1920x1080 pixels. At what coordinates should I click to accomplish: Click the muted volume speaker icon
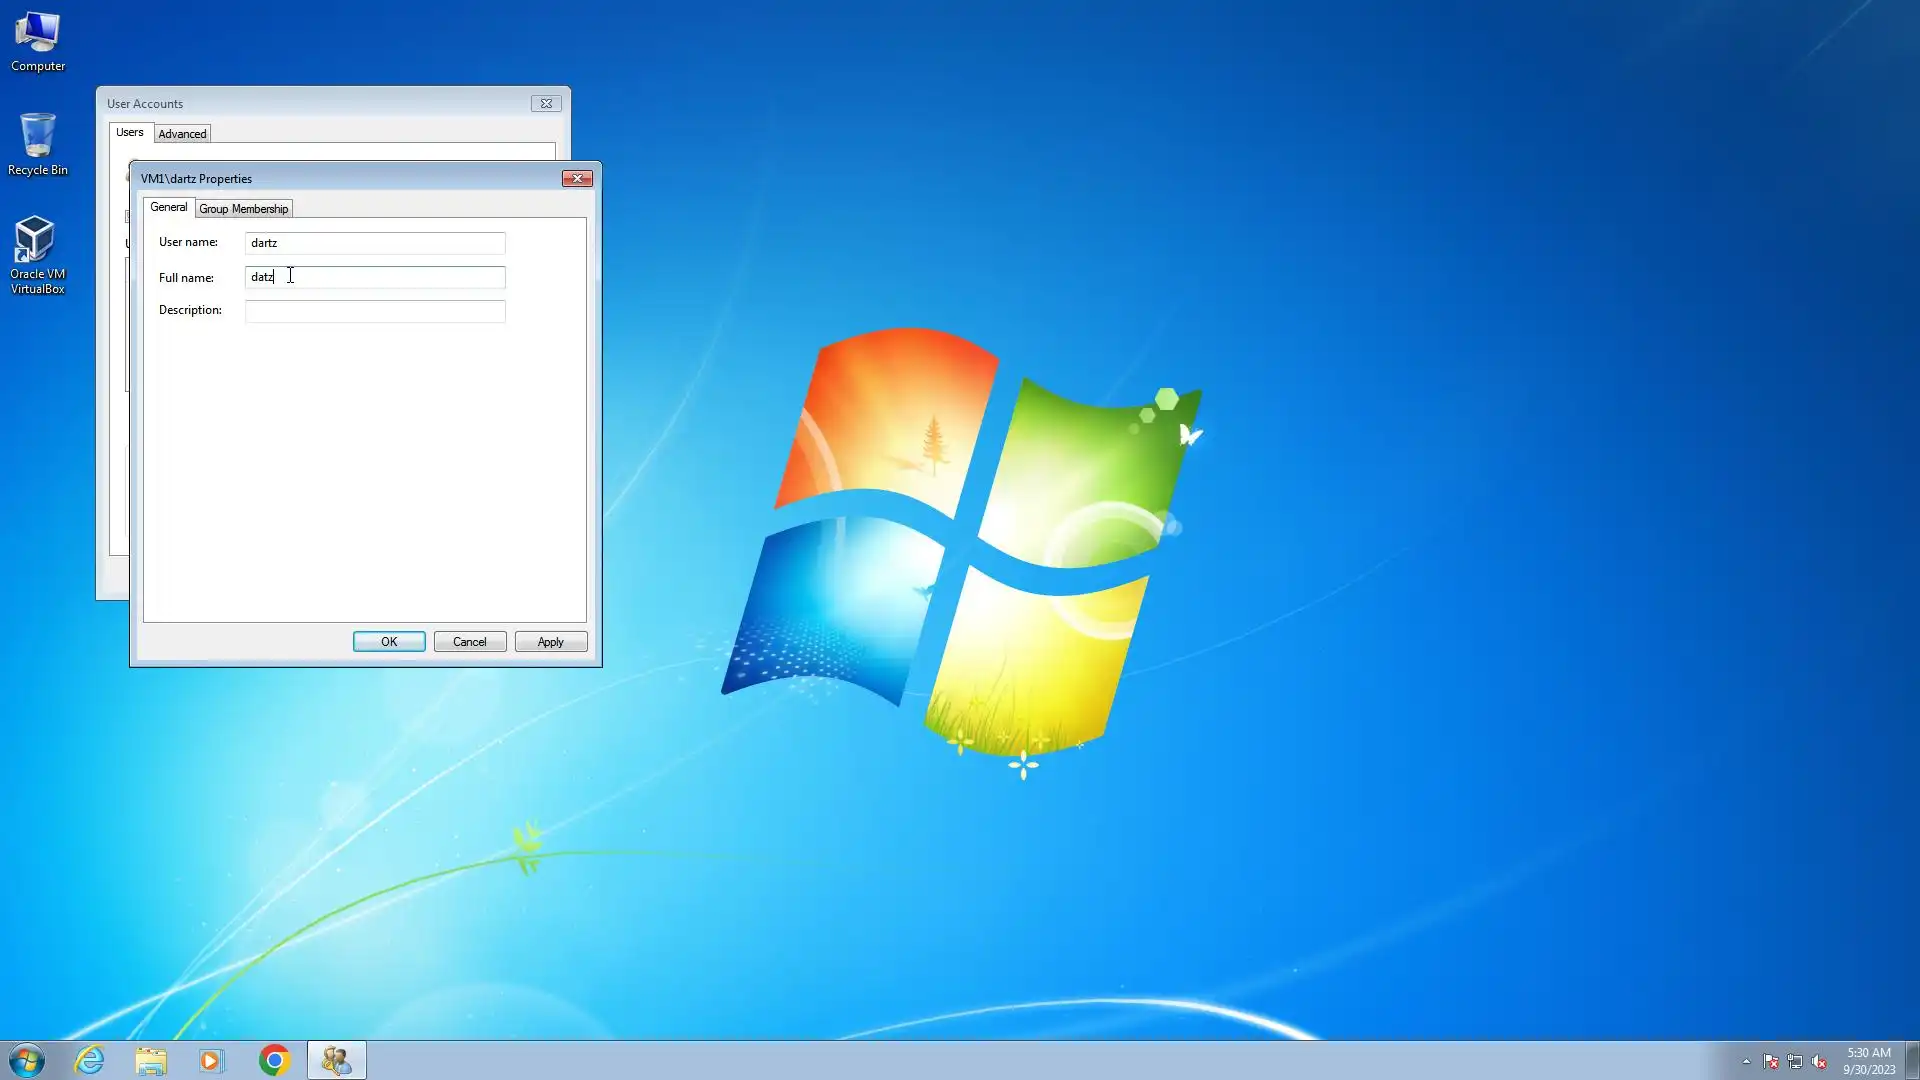[x=1819, y=1062]
